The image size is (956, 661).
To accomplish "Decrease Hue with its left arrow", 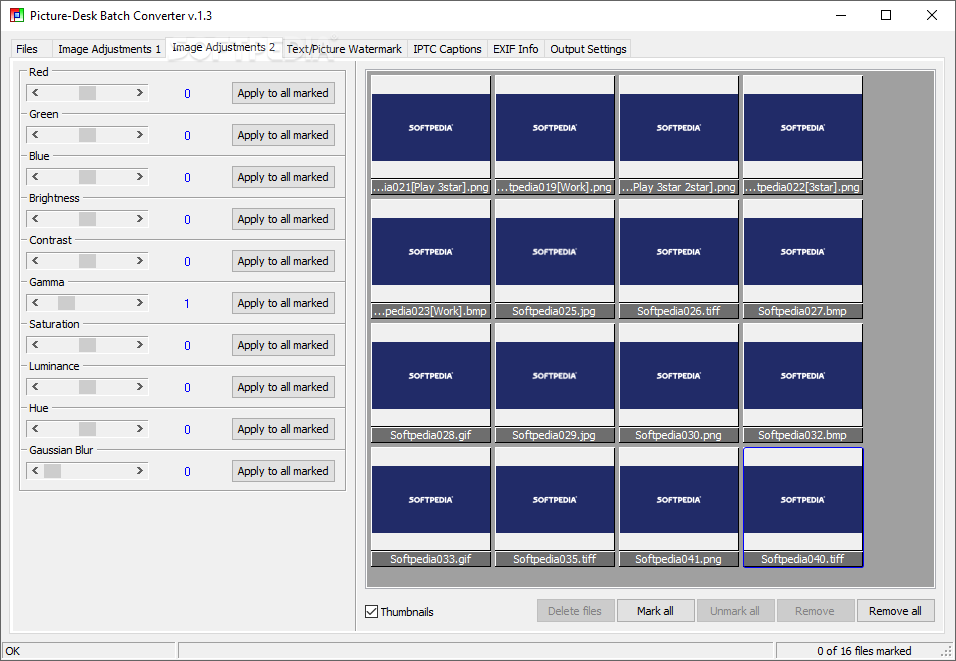I will click(35, 429).
